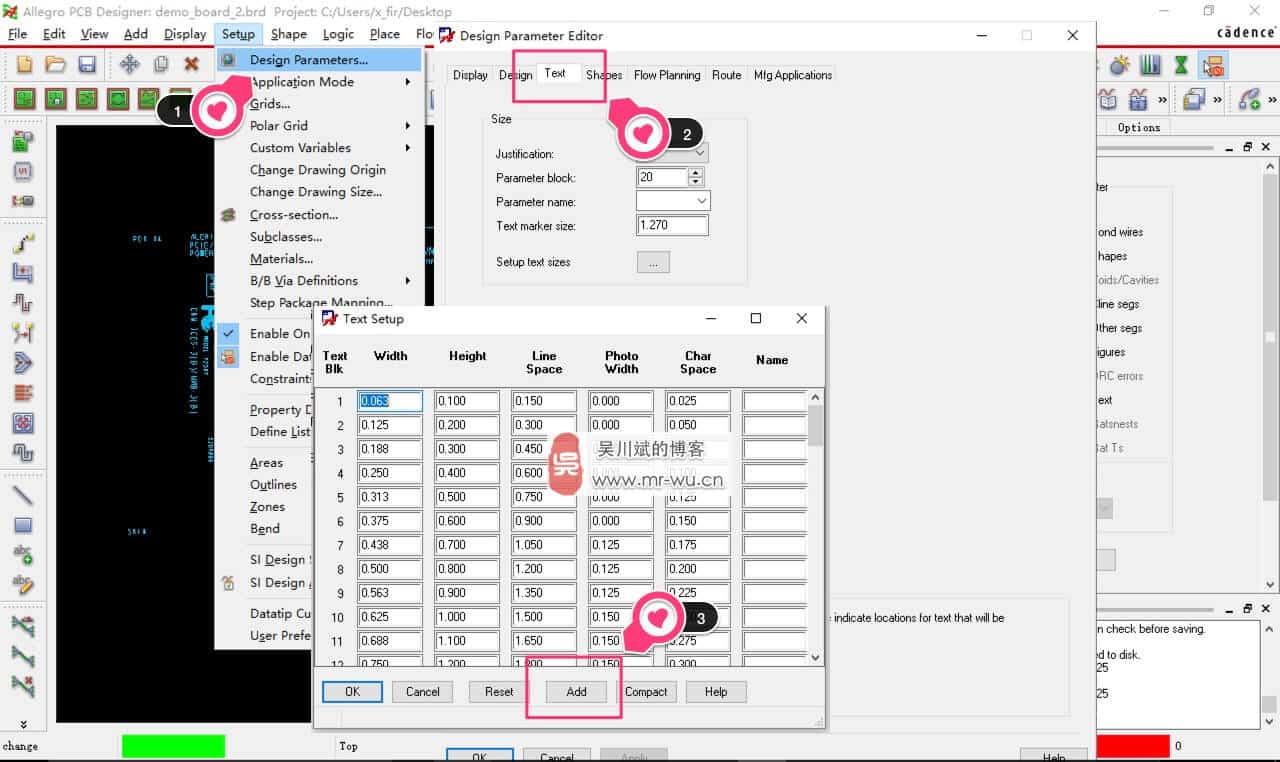Click Height field of text block 5
Image resolution: width=1280 pixels, height=762 pixels.
467,497
